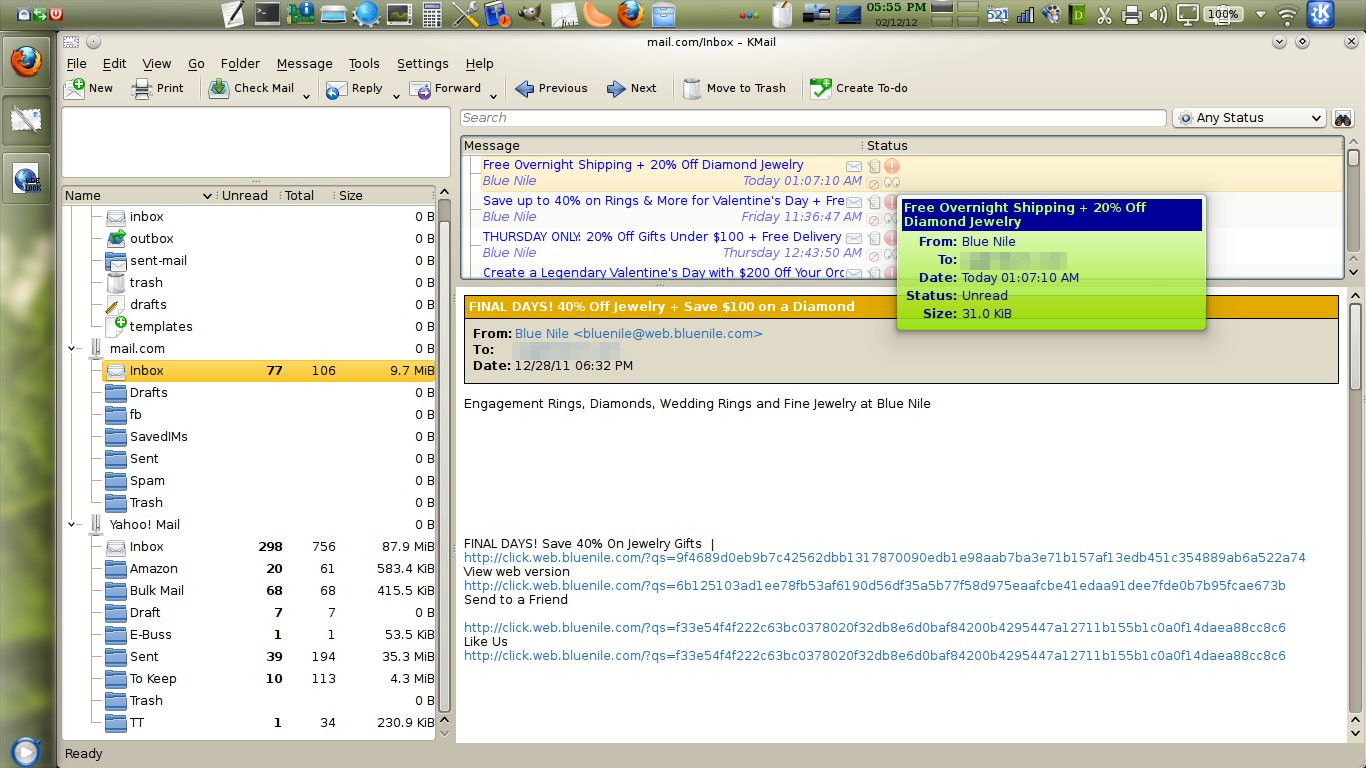Click the Print toolbar icon

pyautogui.click(x=142, y=88)
